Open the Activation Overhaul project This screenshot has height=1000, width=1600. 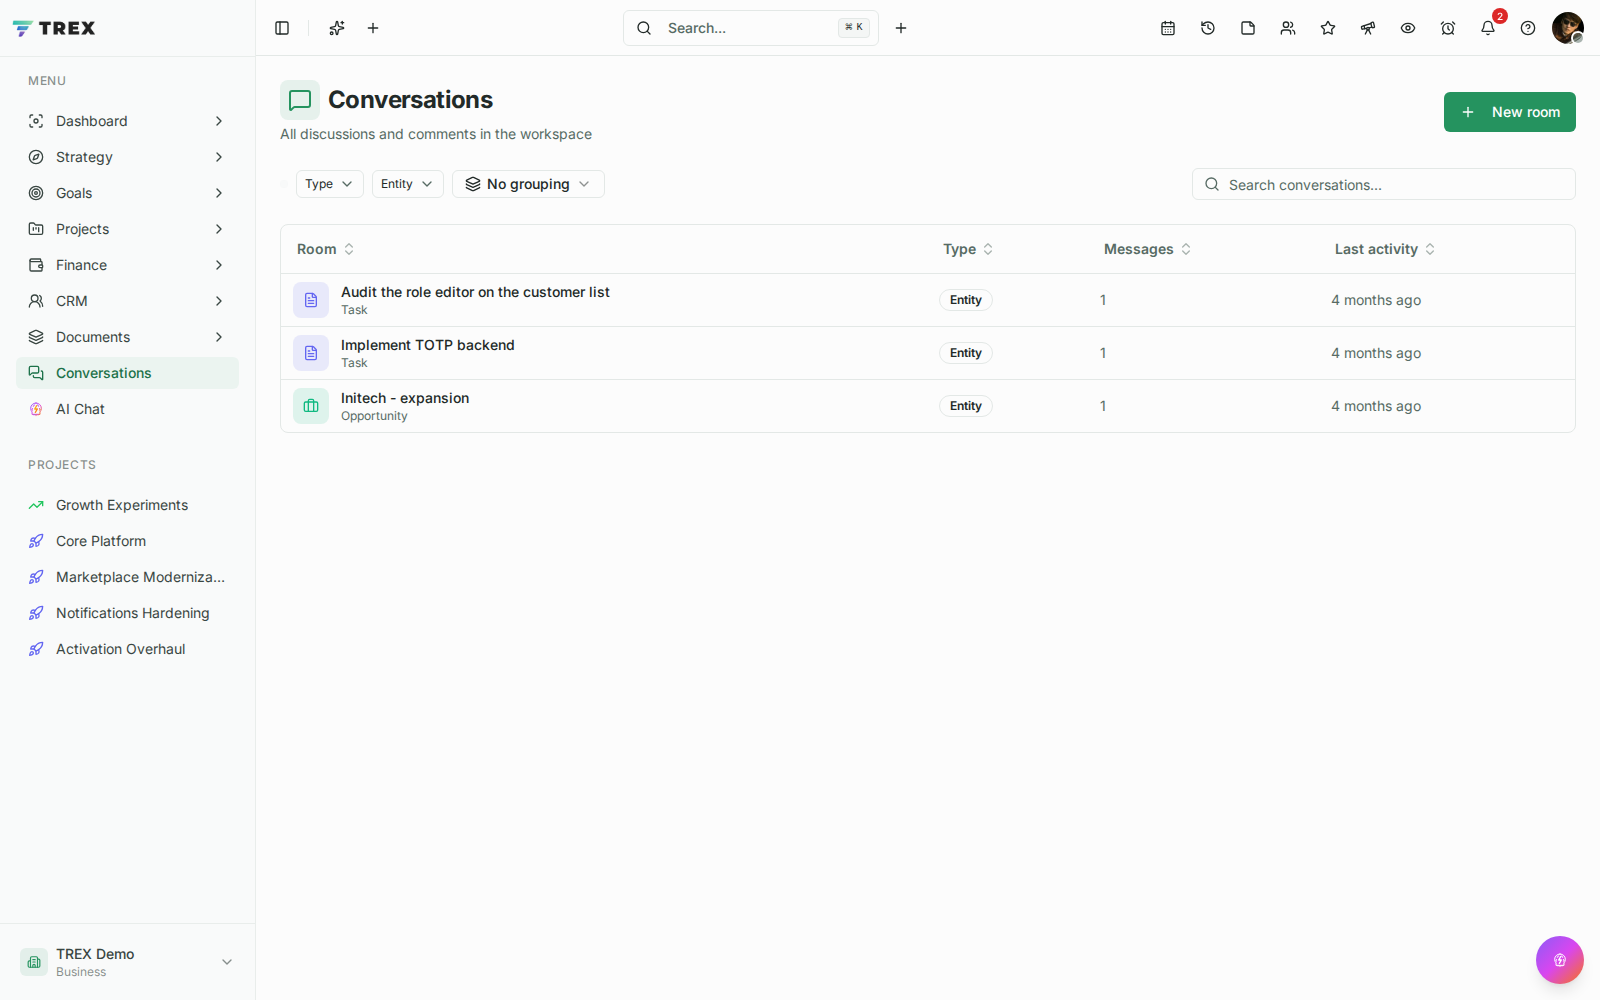[x=128, y=649]
